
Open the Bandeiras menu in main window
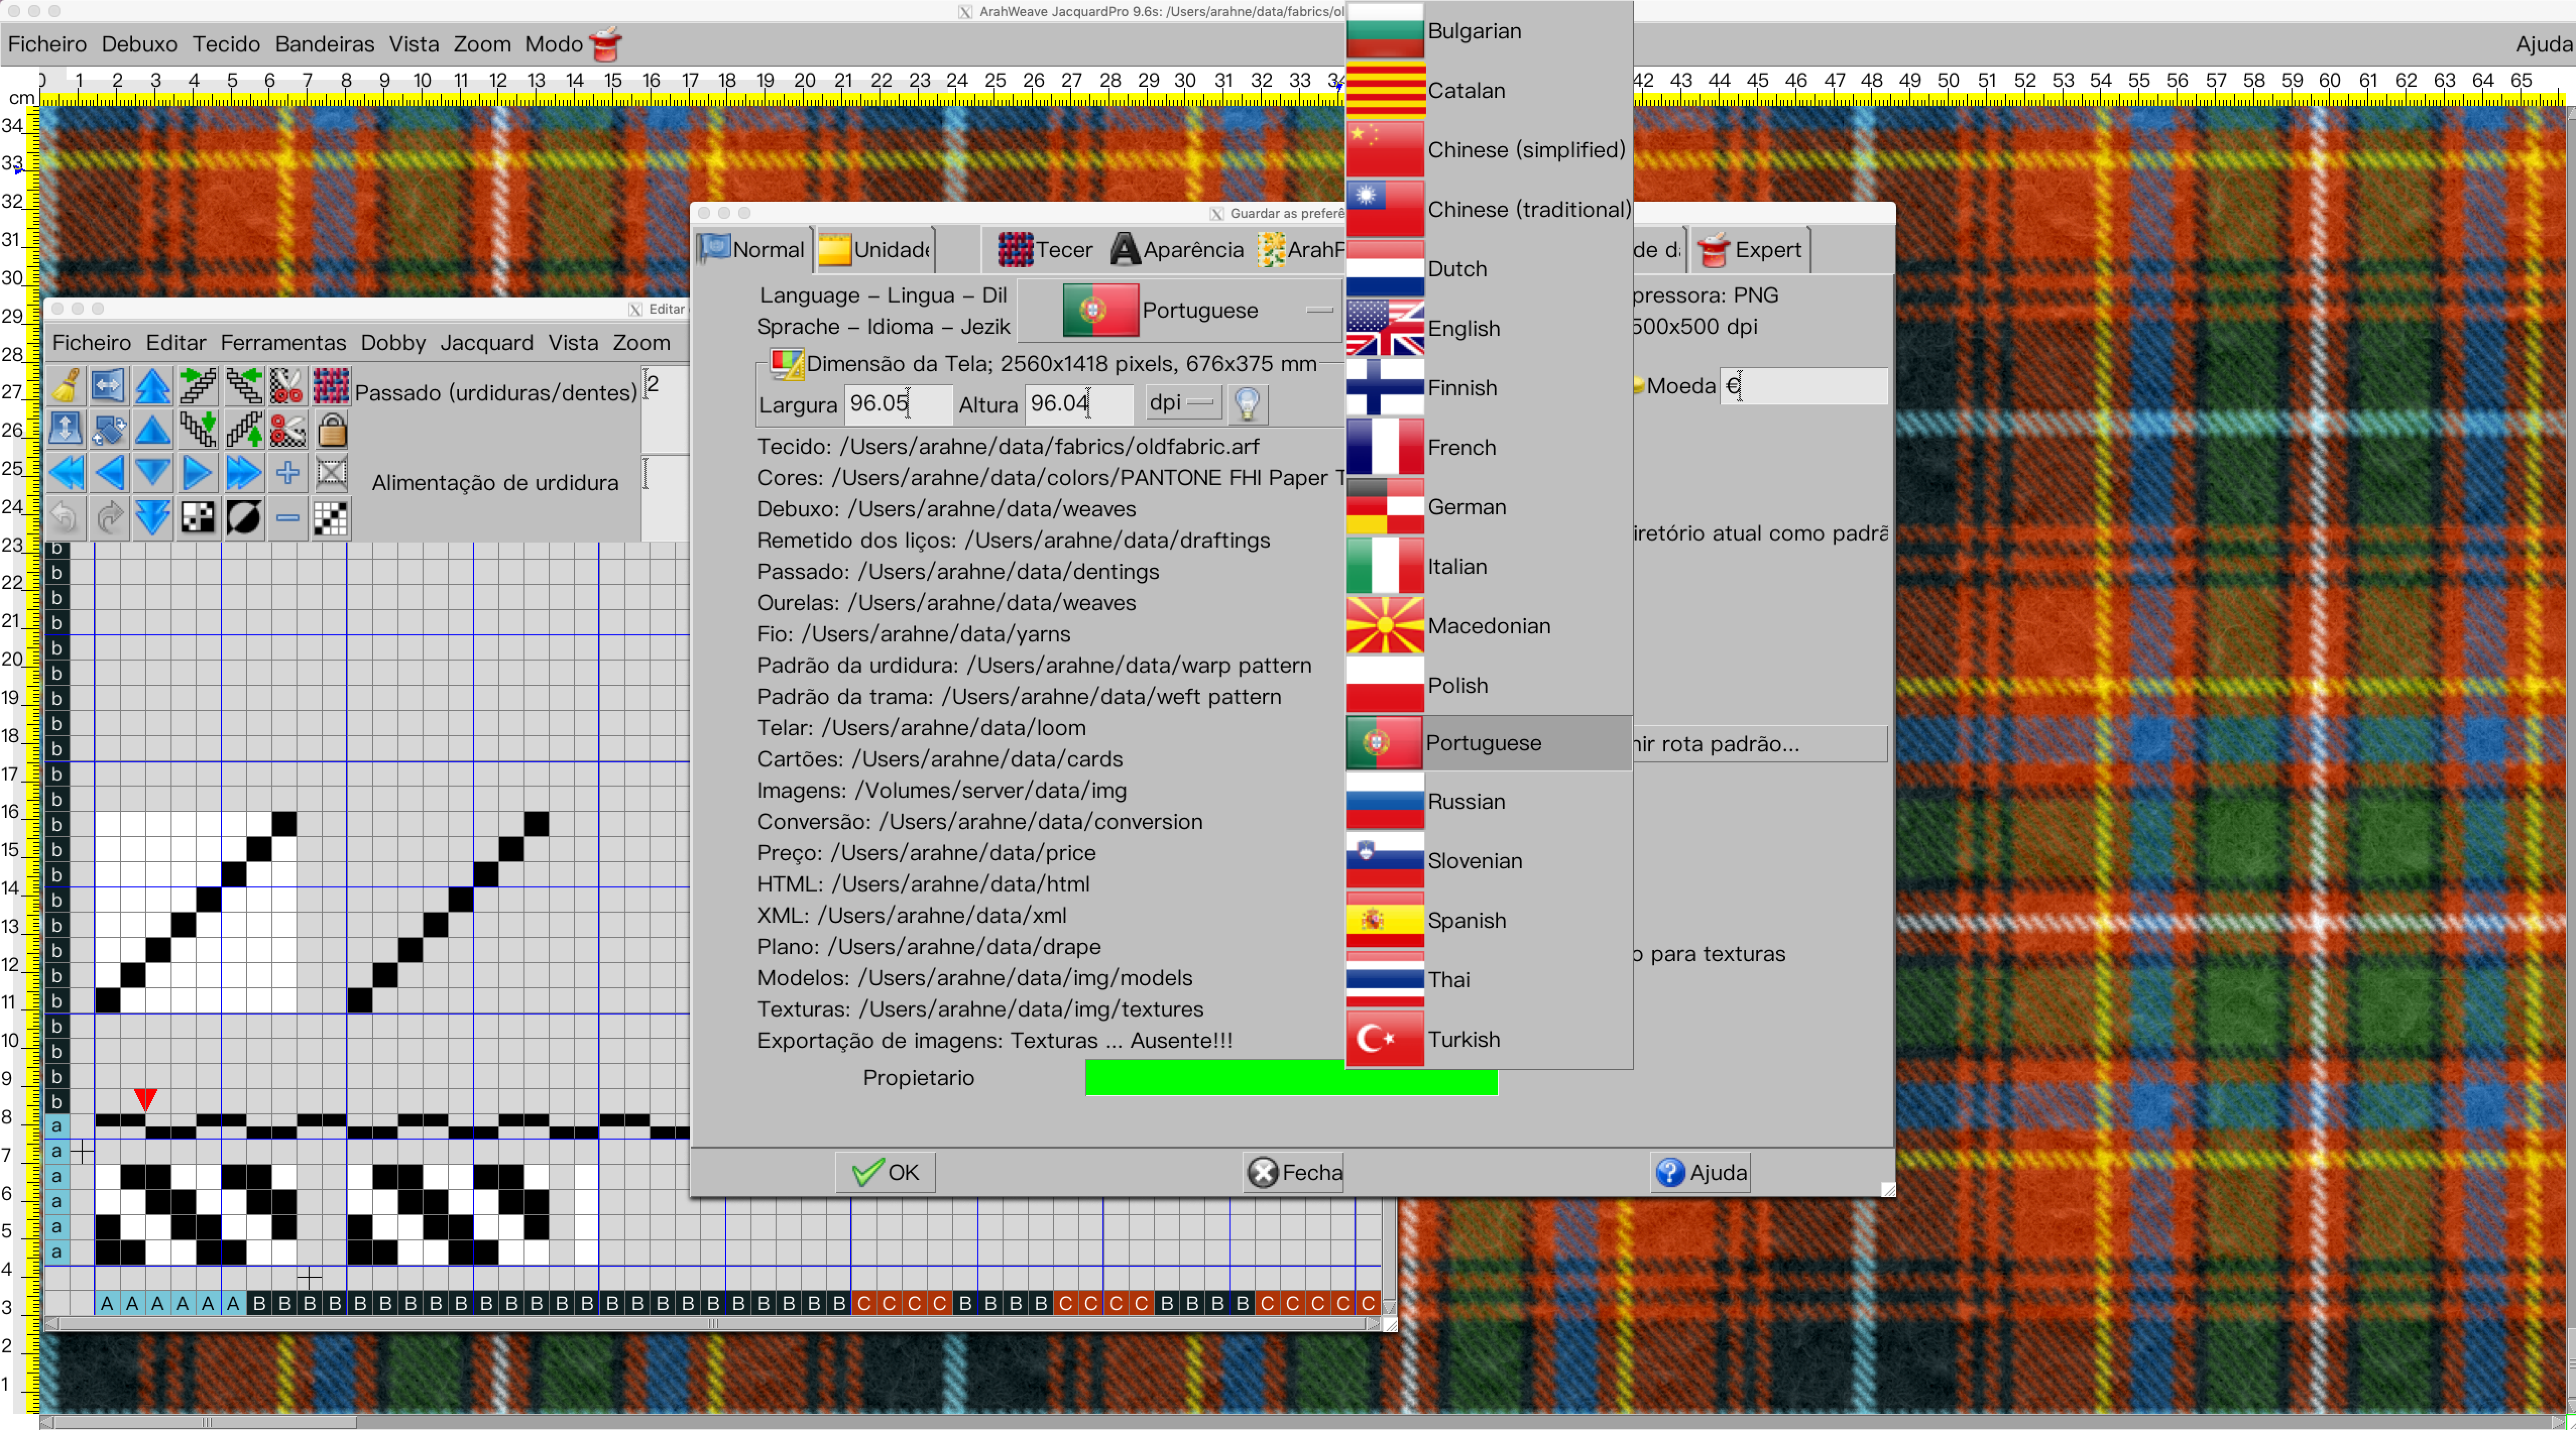point(324,44)
